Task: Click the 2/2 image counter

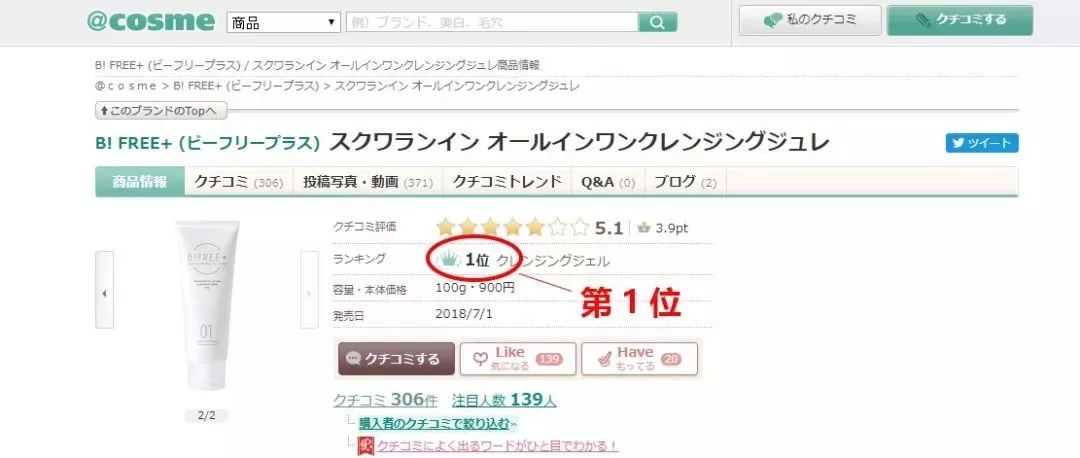Action: 207,415
